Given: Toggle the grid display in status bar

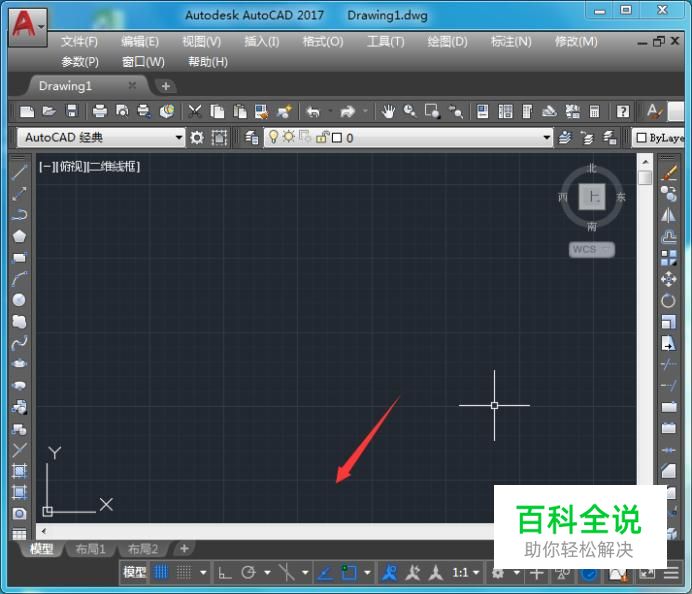Looking at the screenshot, I should point(161,573).
